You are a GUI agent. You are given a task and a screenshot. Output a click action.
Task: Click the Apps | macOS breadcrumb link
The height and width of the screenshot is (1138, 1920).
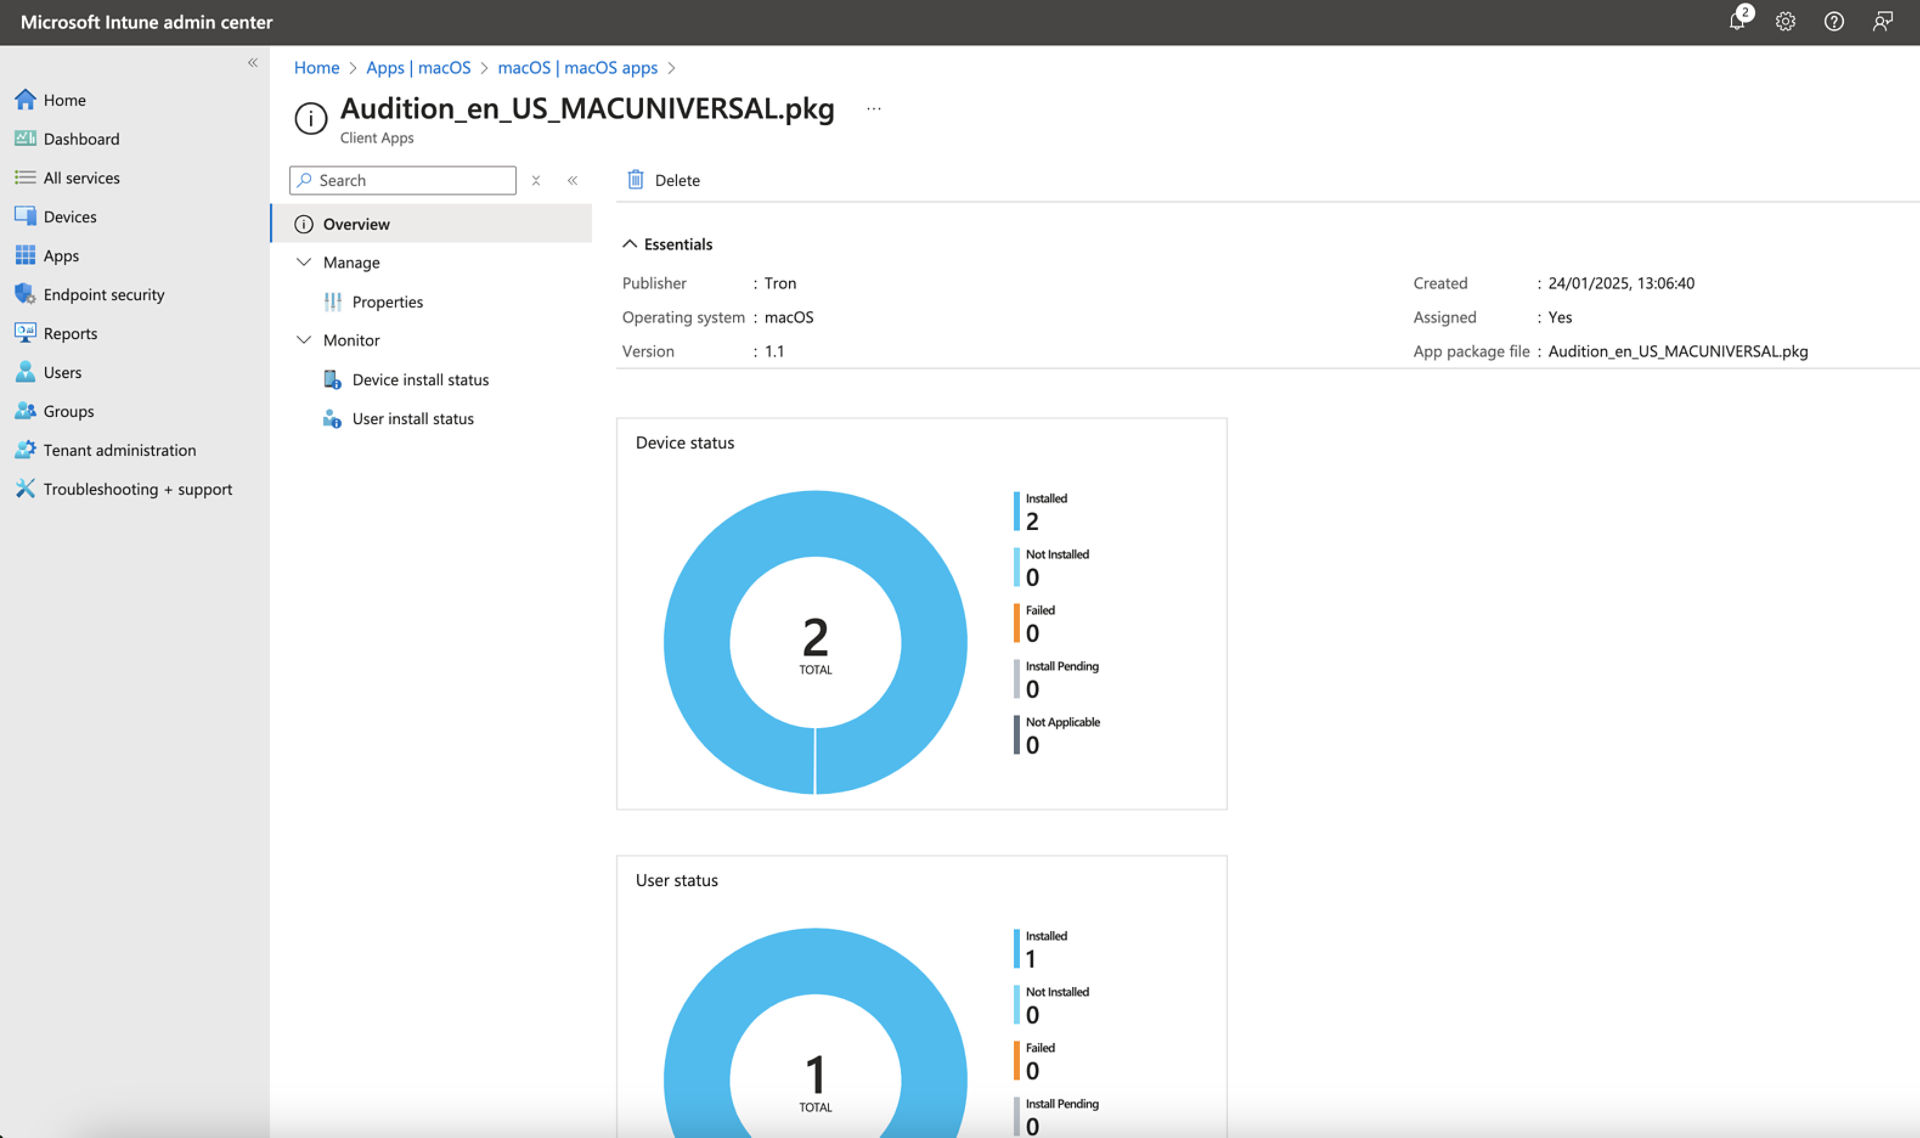point(418,68)
